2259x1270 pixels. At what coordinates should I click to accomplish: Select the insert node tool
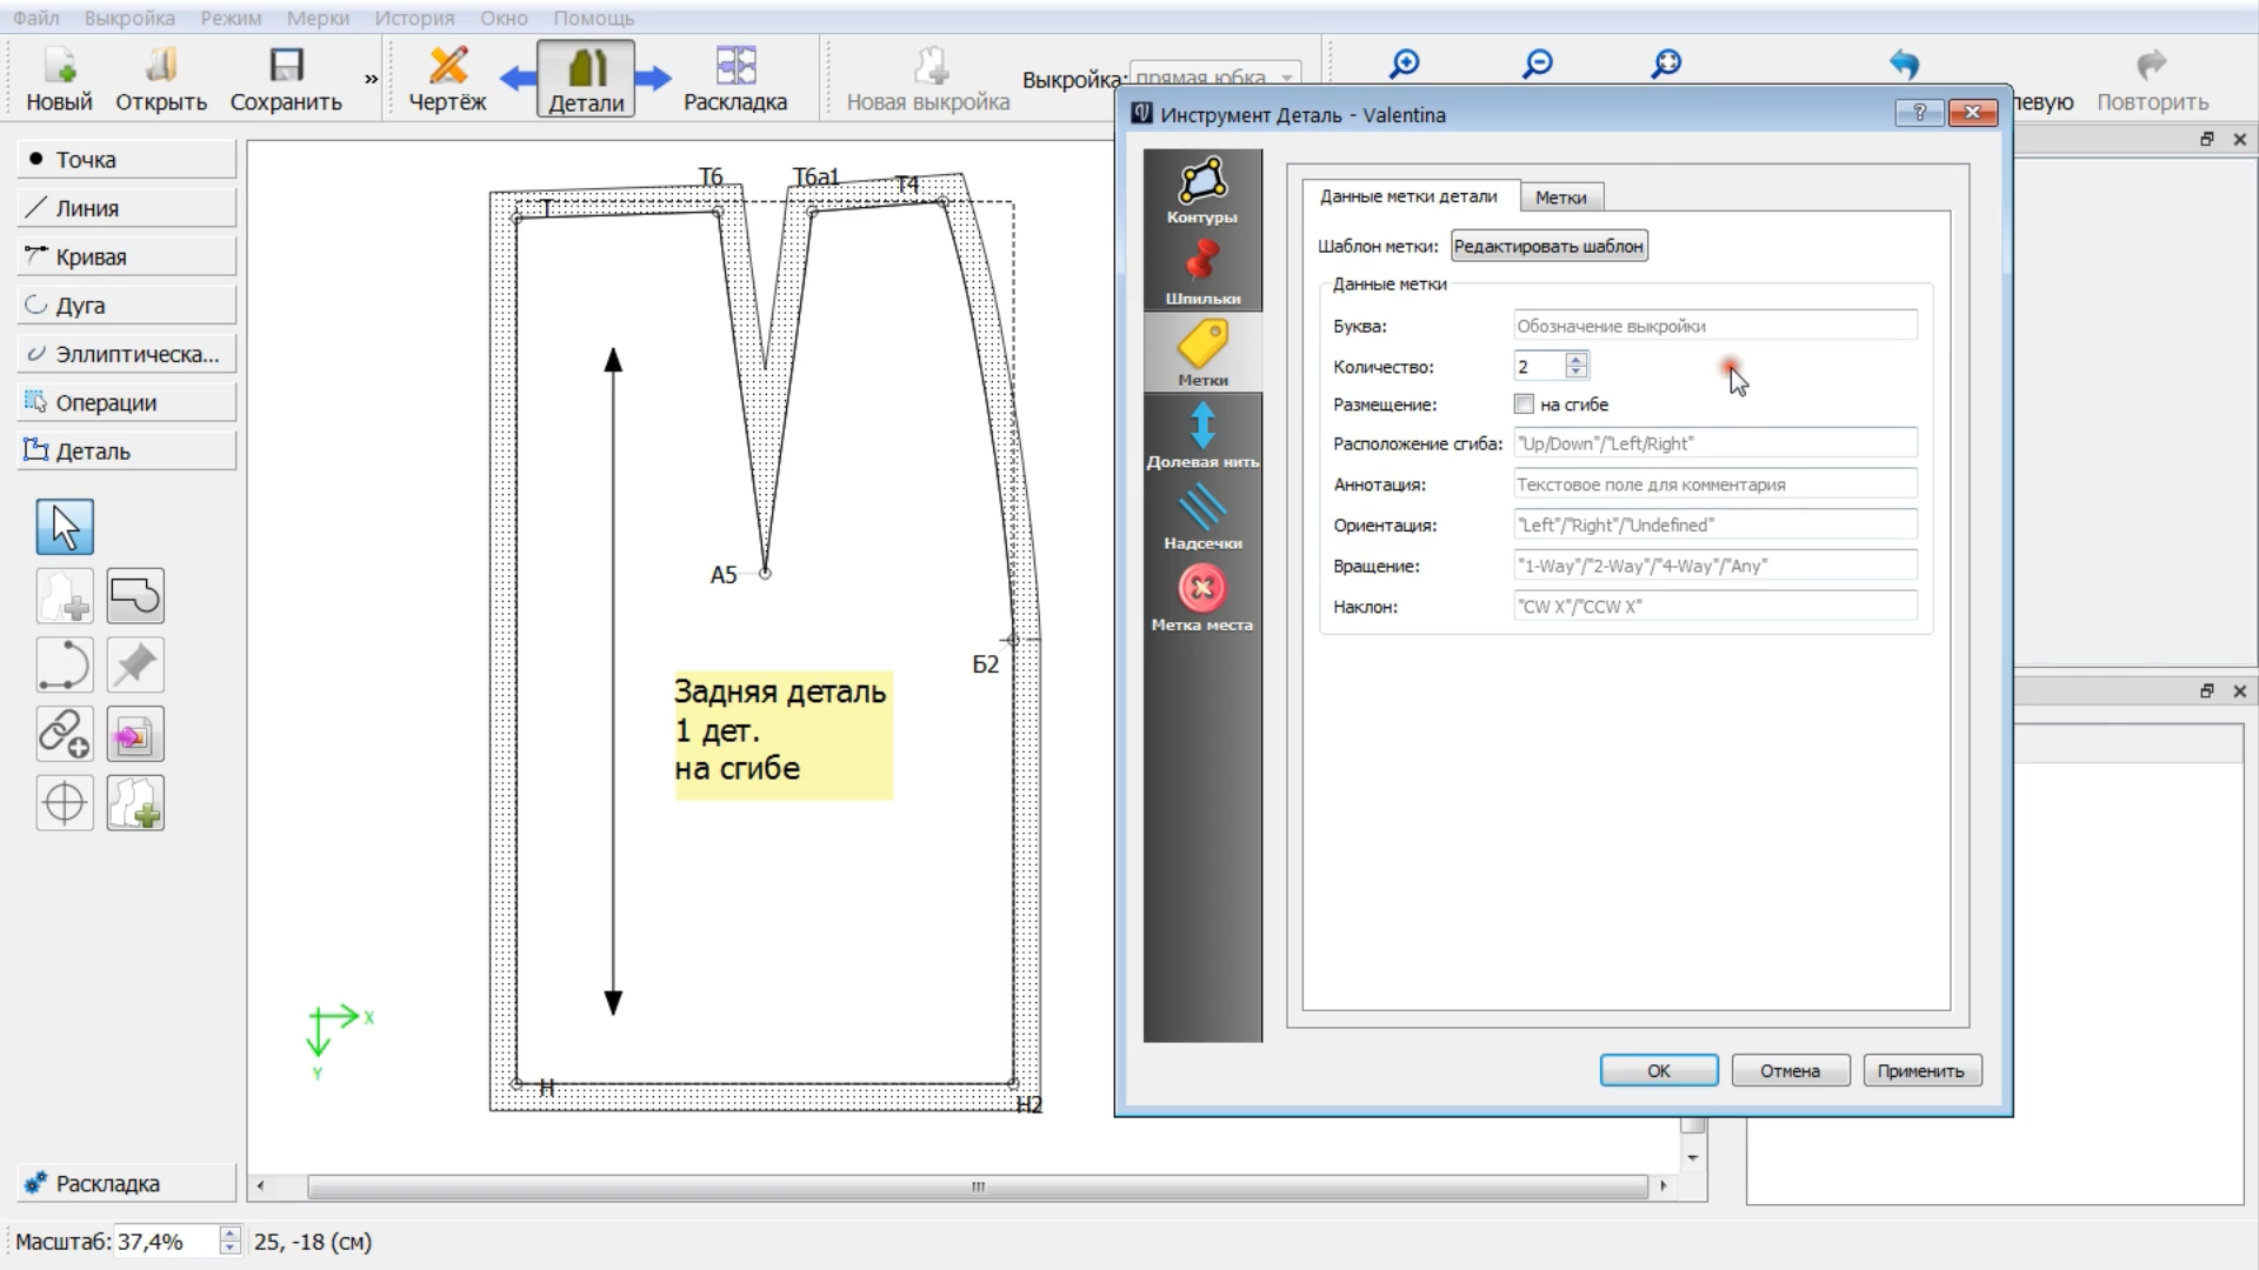point(135,734)
